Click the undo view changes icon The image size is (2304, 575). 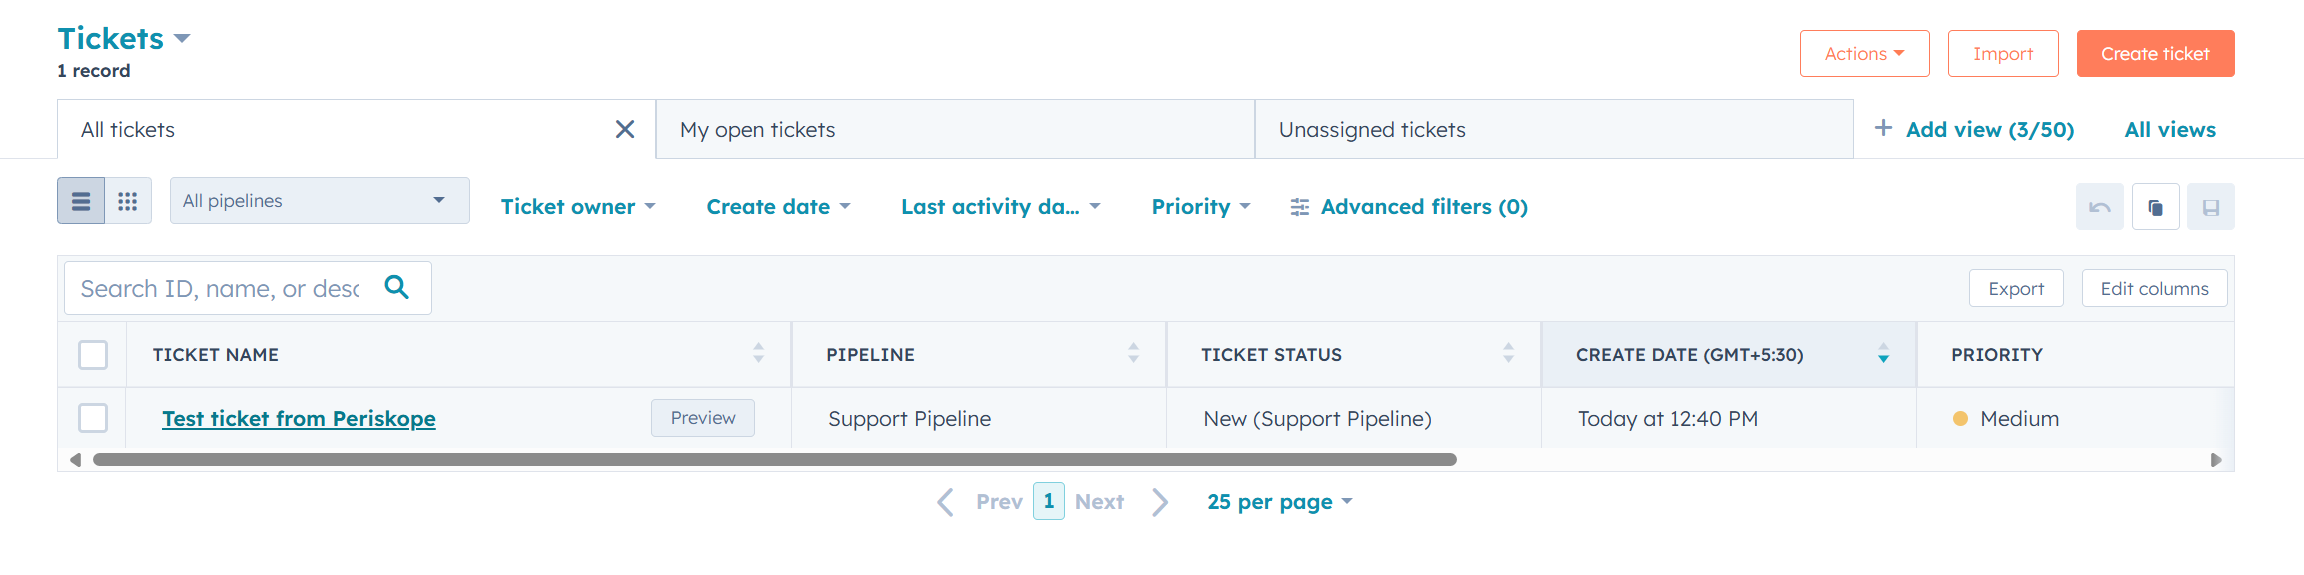[2100, 207]
